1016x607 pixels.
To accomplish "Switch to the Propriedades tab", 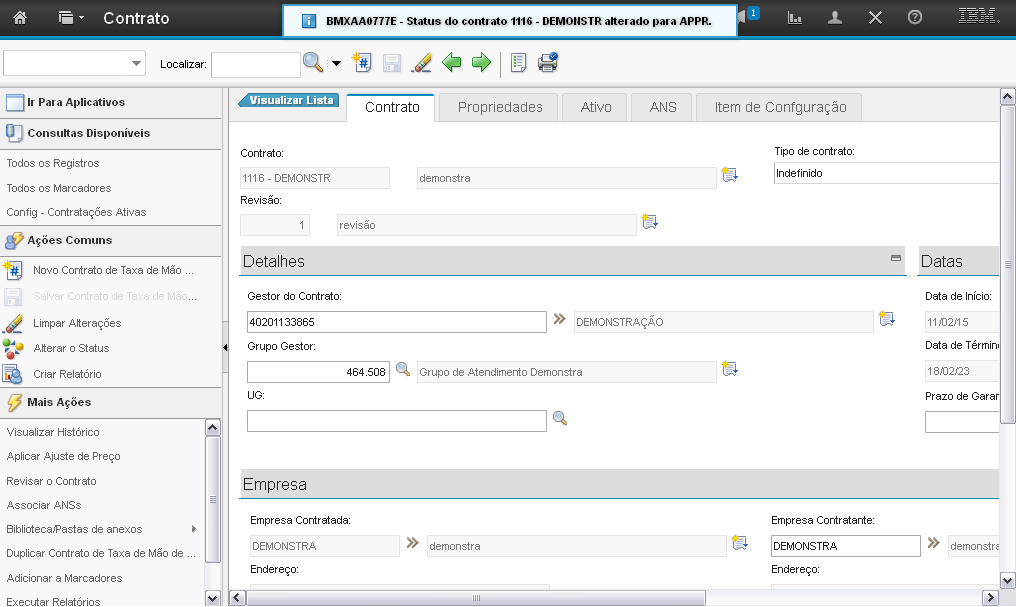I will (x=500, y=108).
